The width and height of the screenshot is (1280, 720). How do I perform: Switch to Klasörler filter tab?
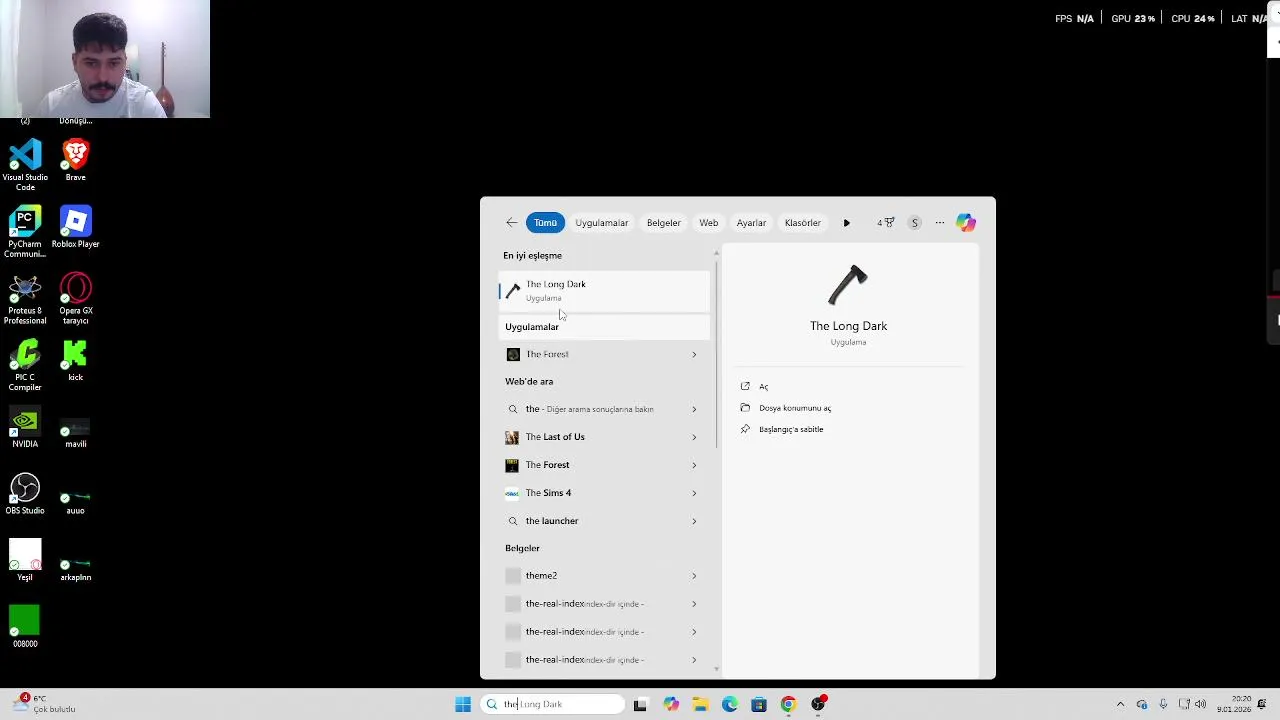[x=802, y=223]
